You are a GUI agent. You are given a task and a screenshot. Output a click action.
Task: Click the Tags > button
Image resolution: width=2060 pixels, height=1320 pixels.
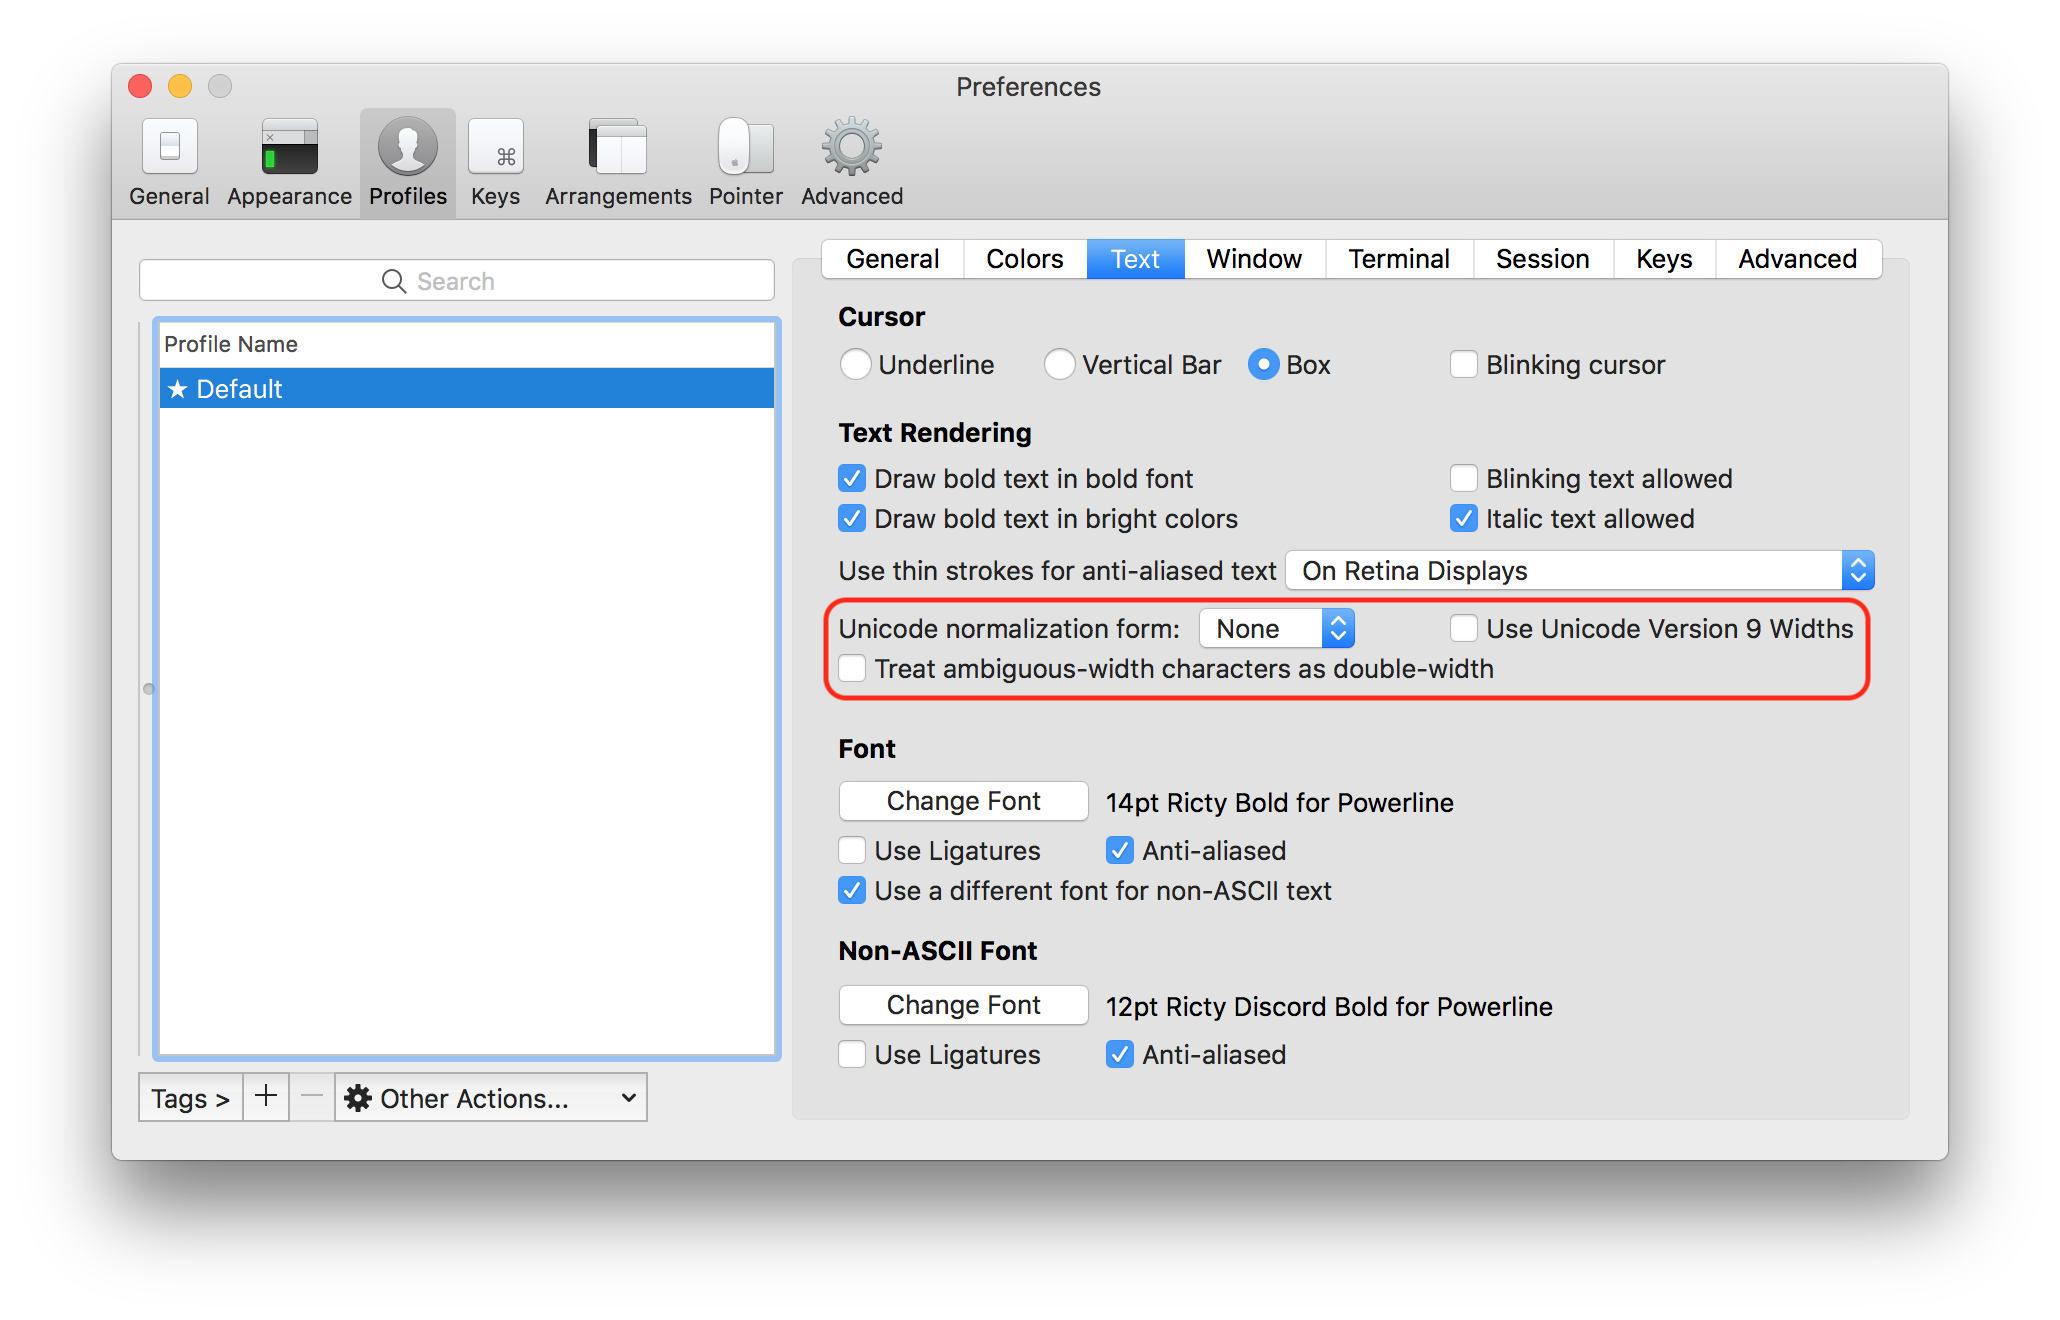(x=190, y=1098)
